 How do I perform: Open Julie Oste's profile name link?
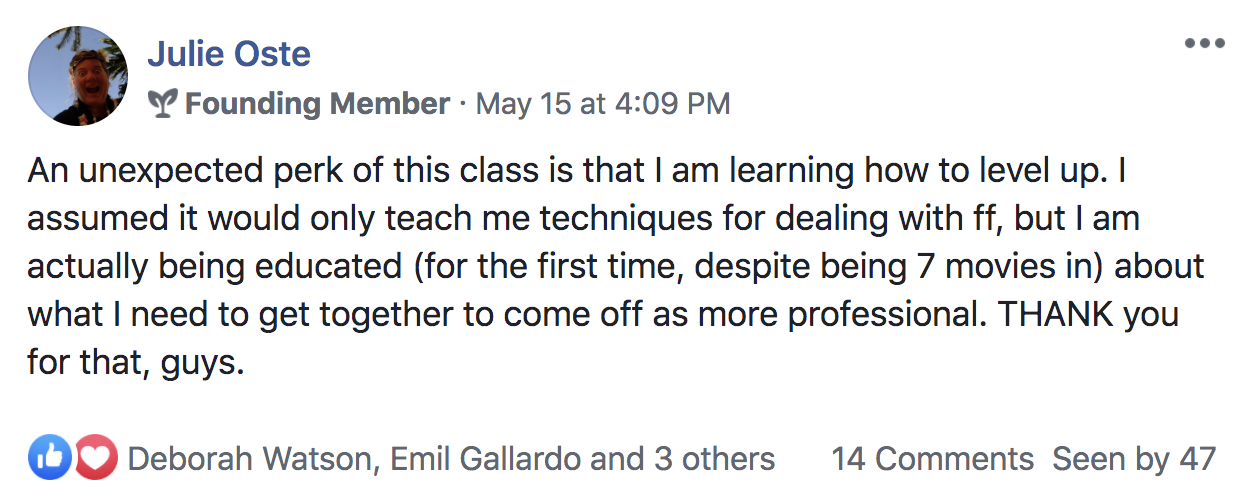(x=229, y=53)
